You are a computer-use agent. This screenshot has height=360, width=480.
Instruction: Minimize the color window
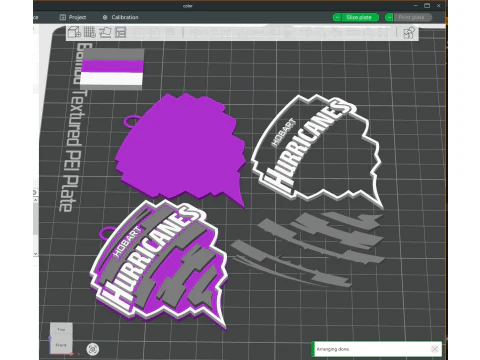[416, 6]
